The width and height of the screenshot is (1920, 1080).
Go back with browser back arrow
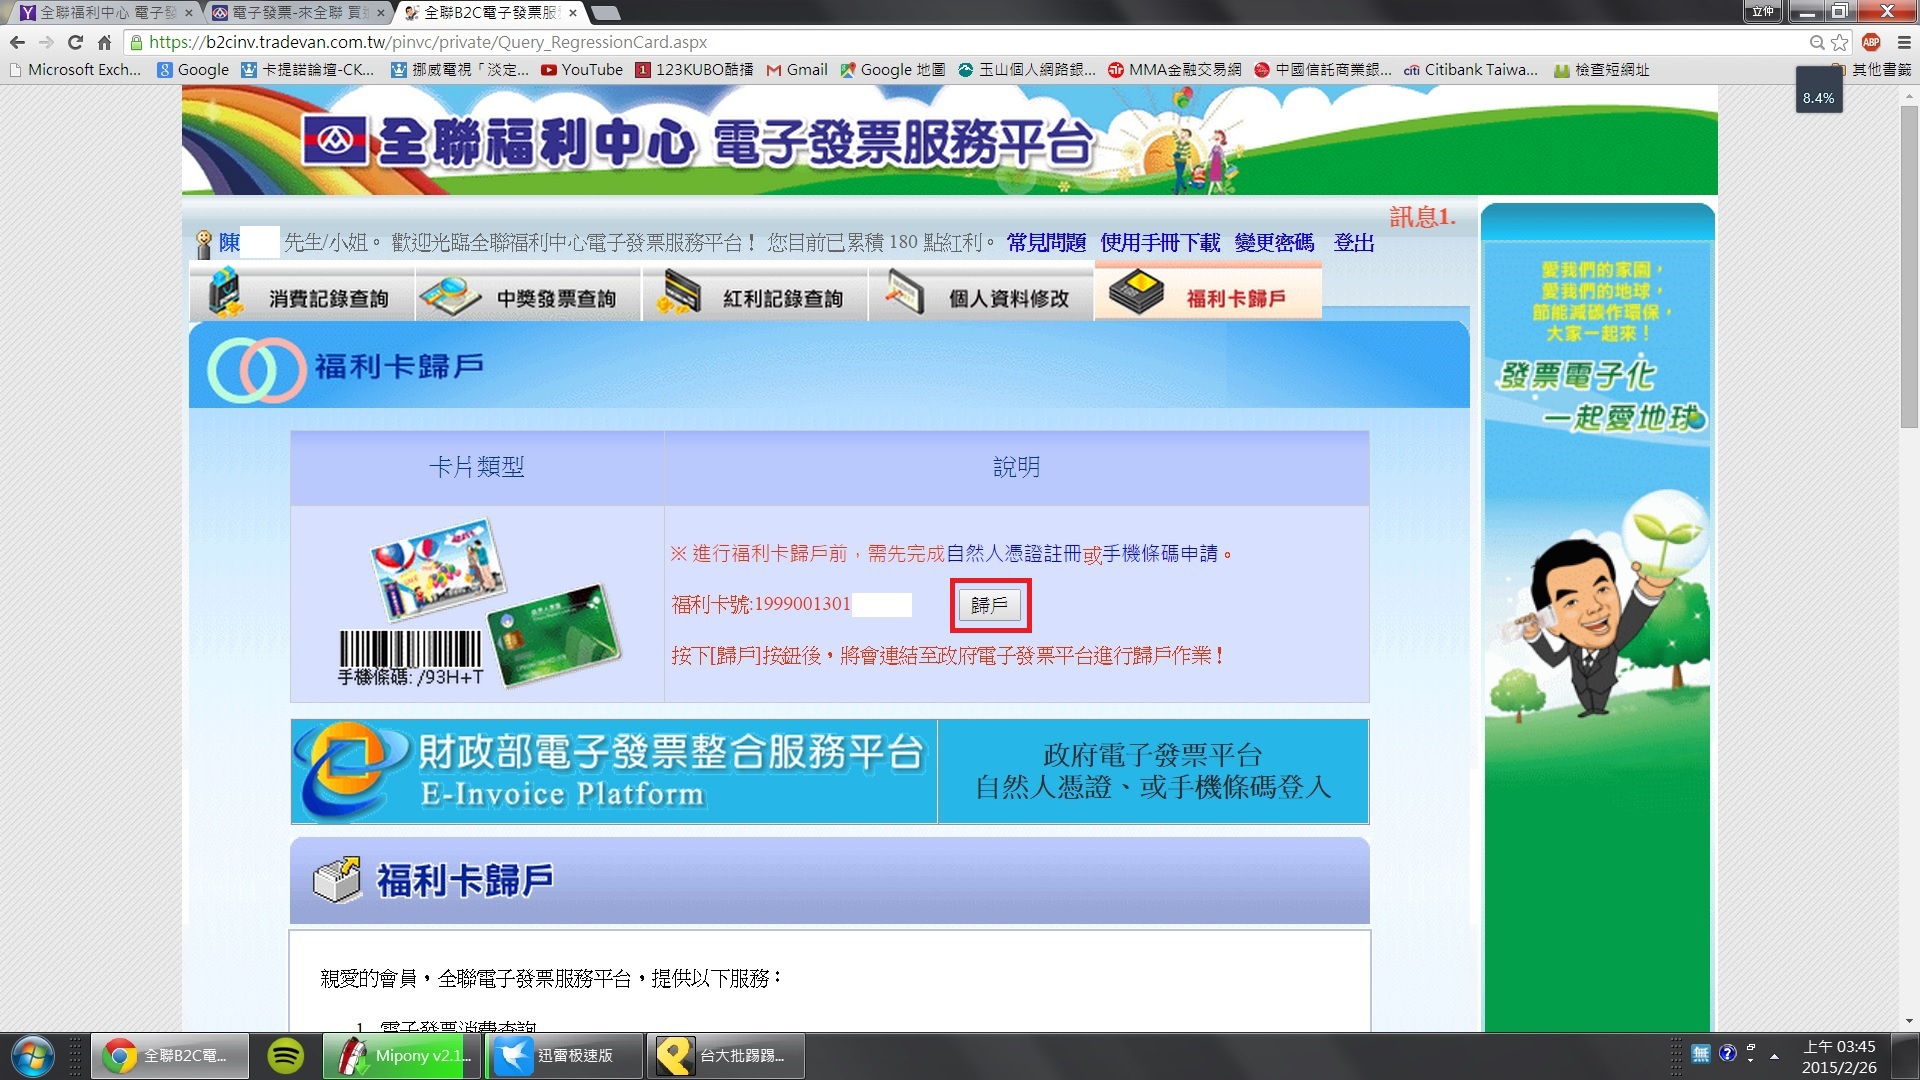[x=17, y=42]
